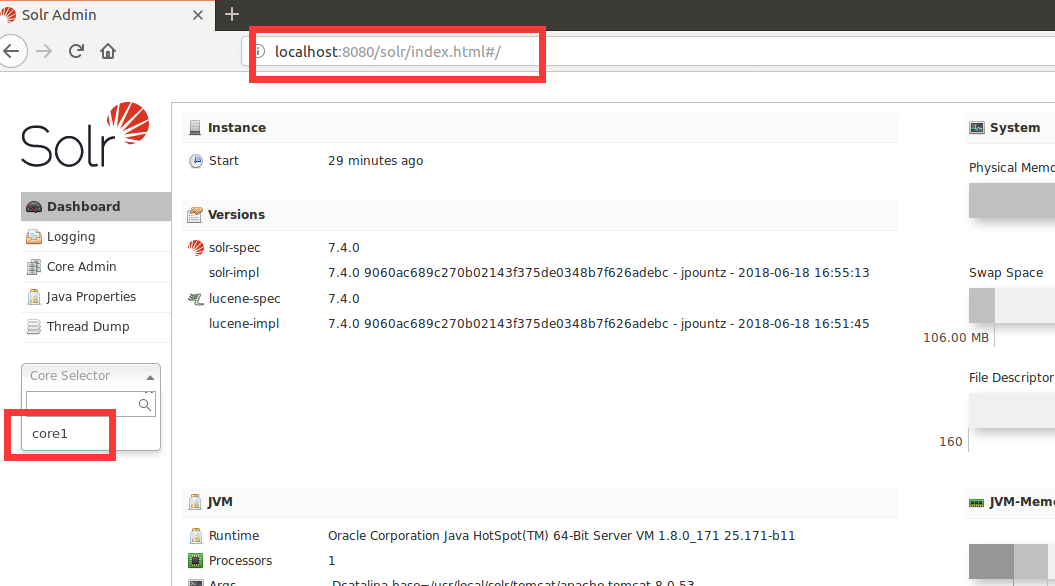1055x586 pixels.
Task: Click the Swap Space usage bar
Action: click(x=1012, y=305)
